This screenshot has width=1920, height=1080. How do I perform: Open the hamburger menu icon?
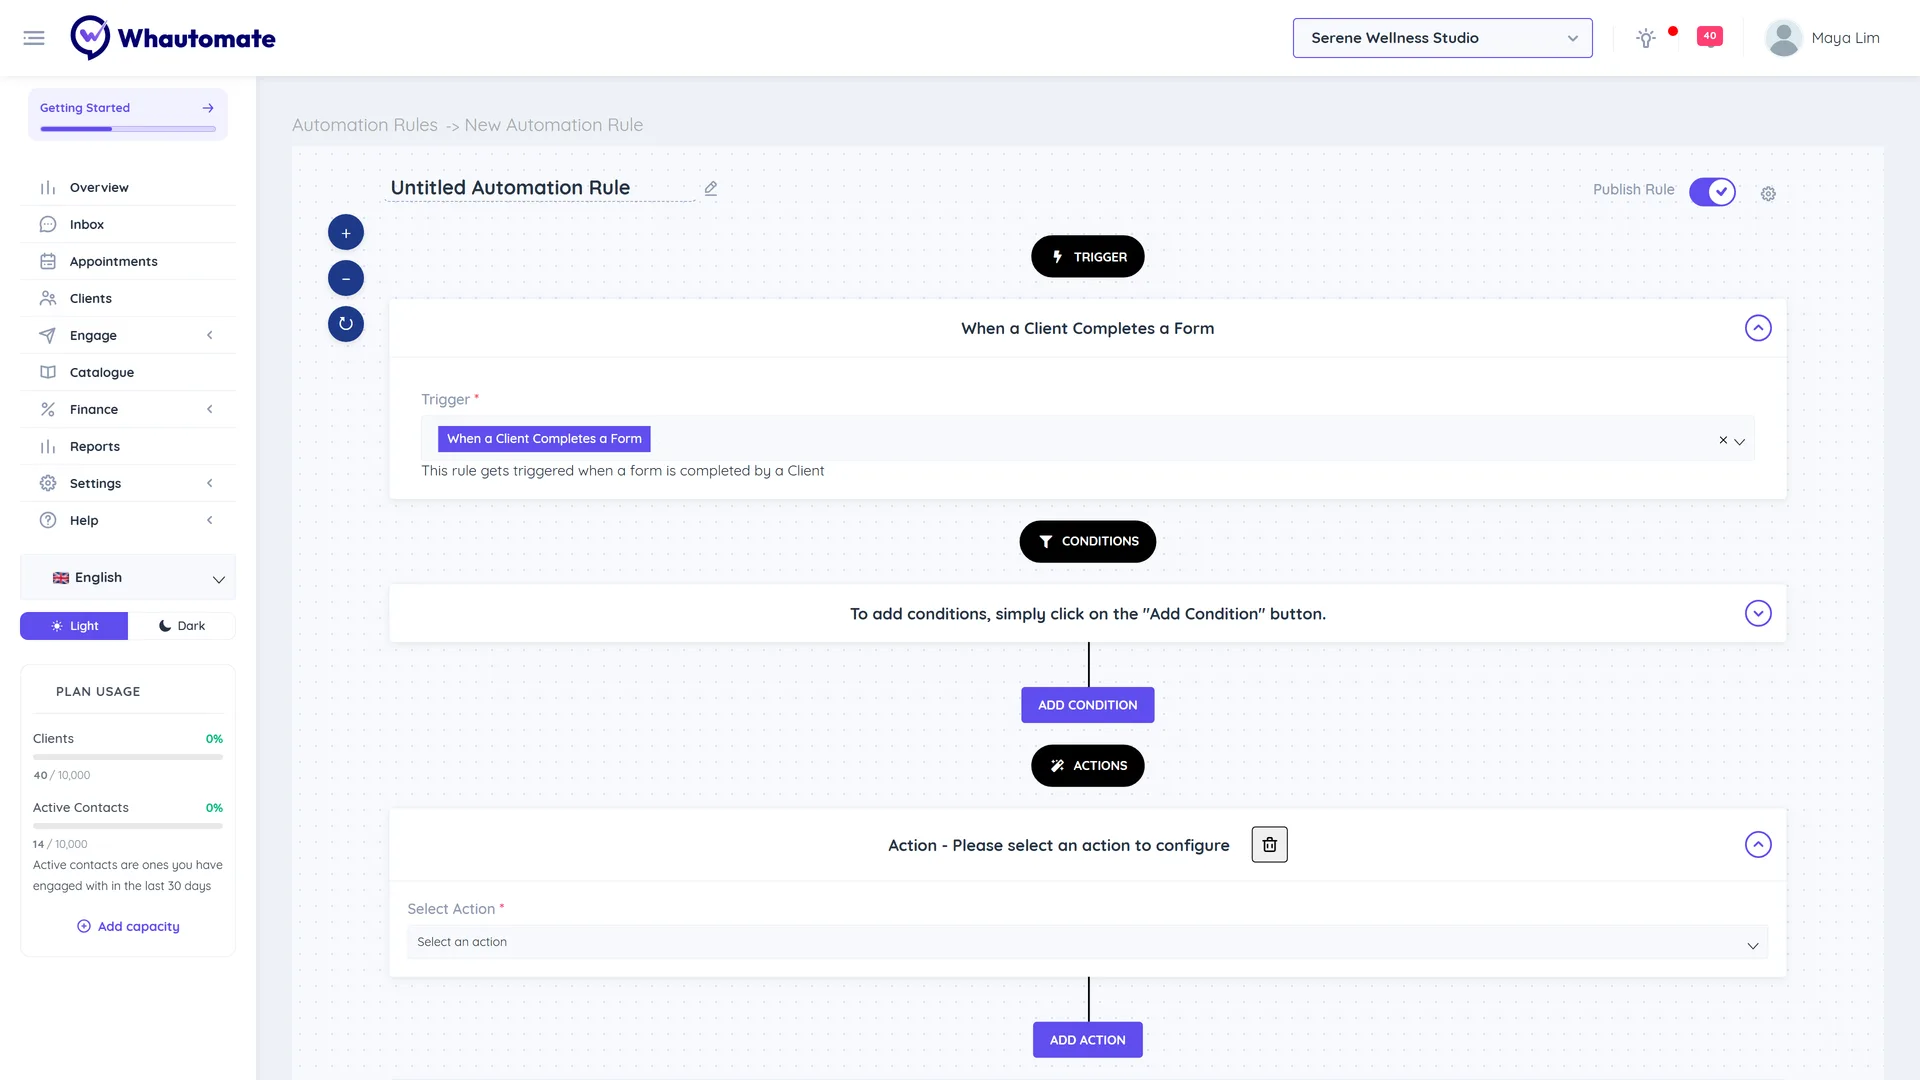34,38
